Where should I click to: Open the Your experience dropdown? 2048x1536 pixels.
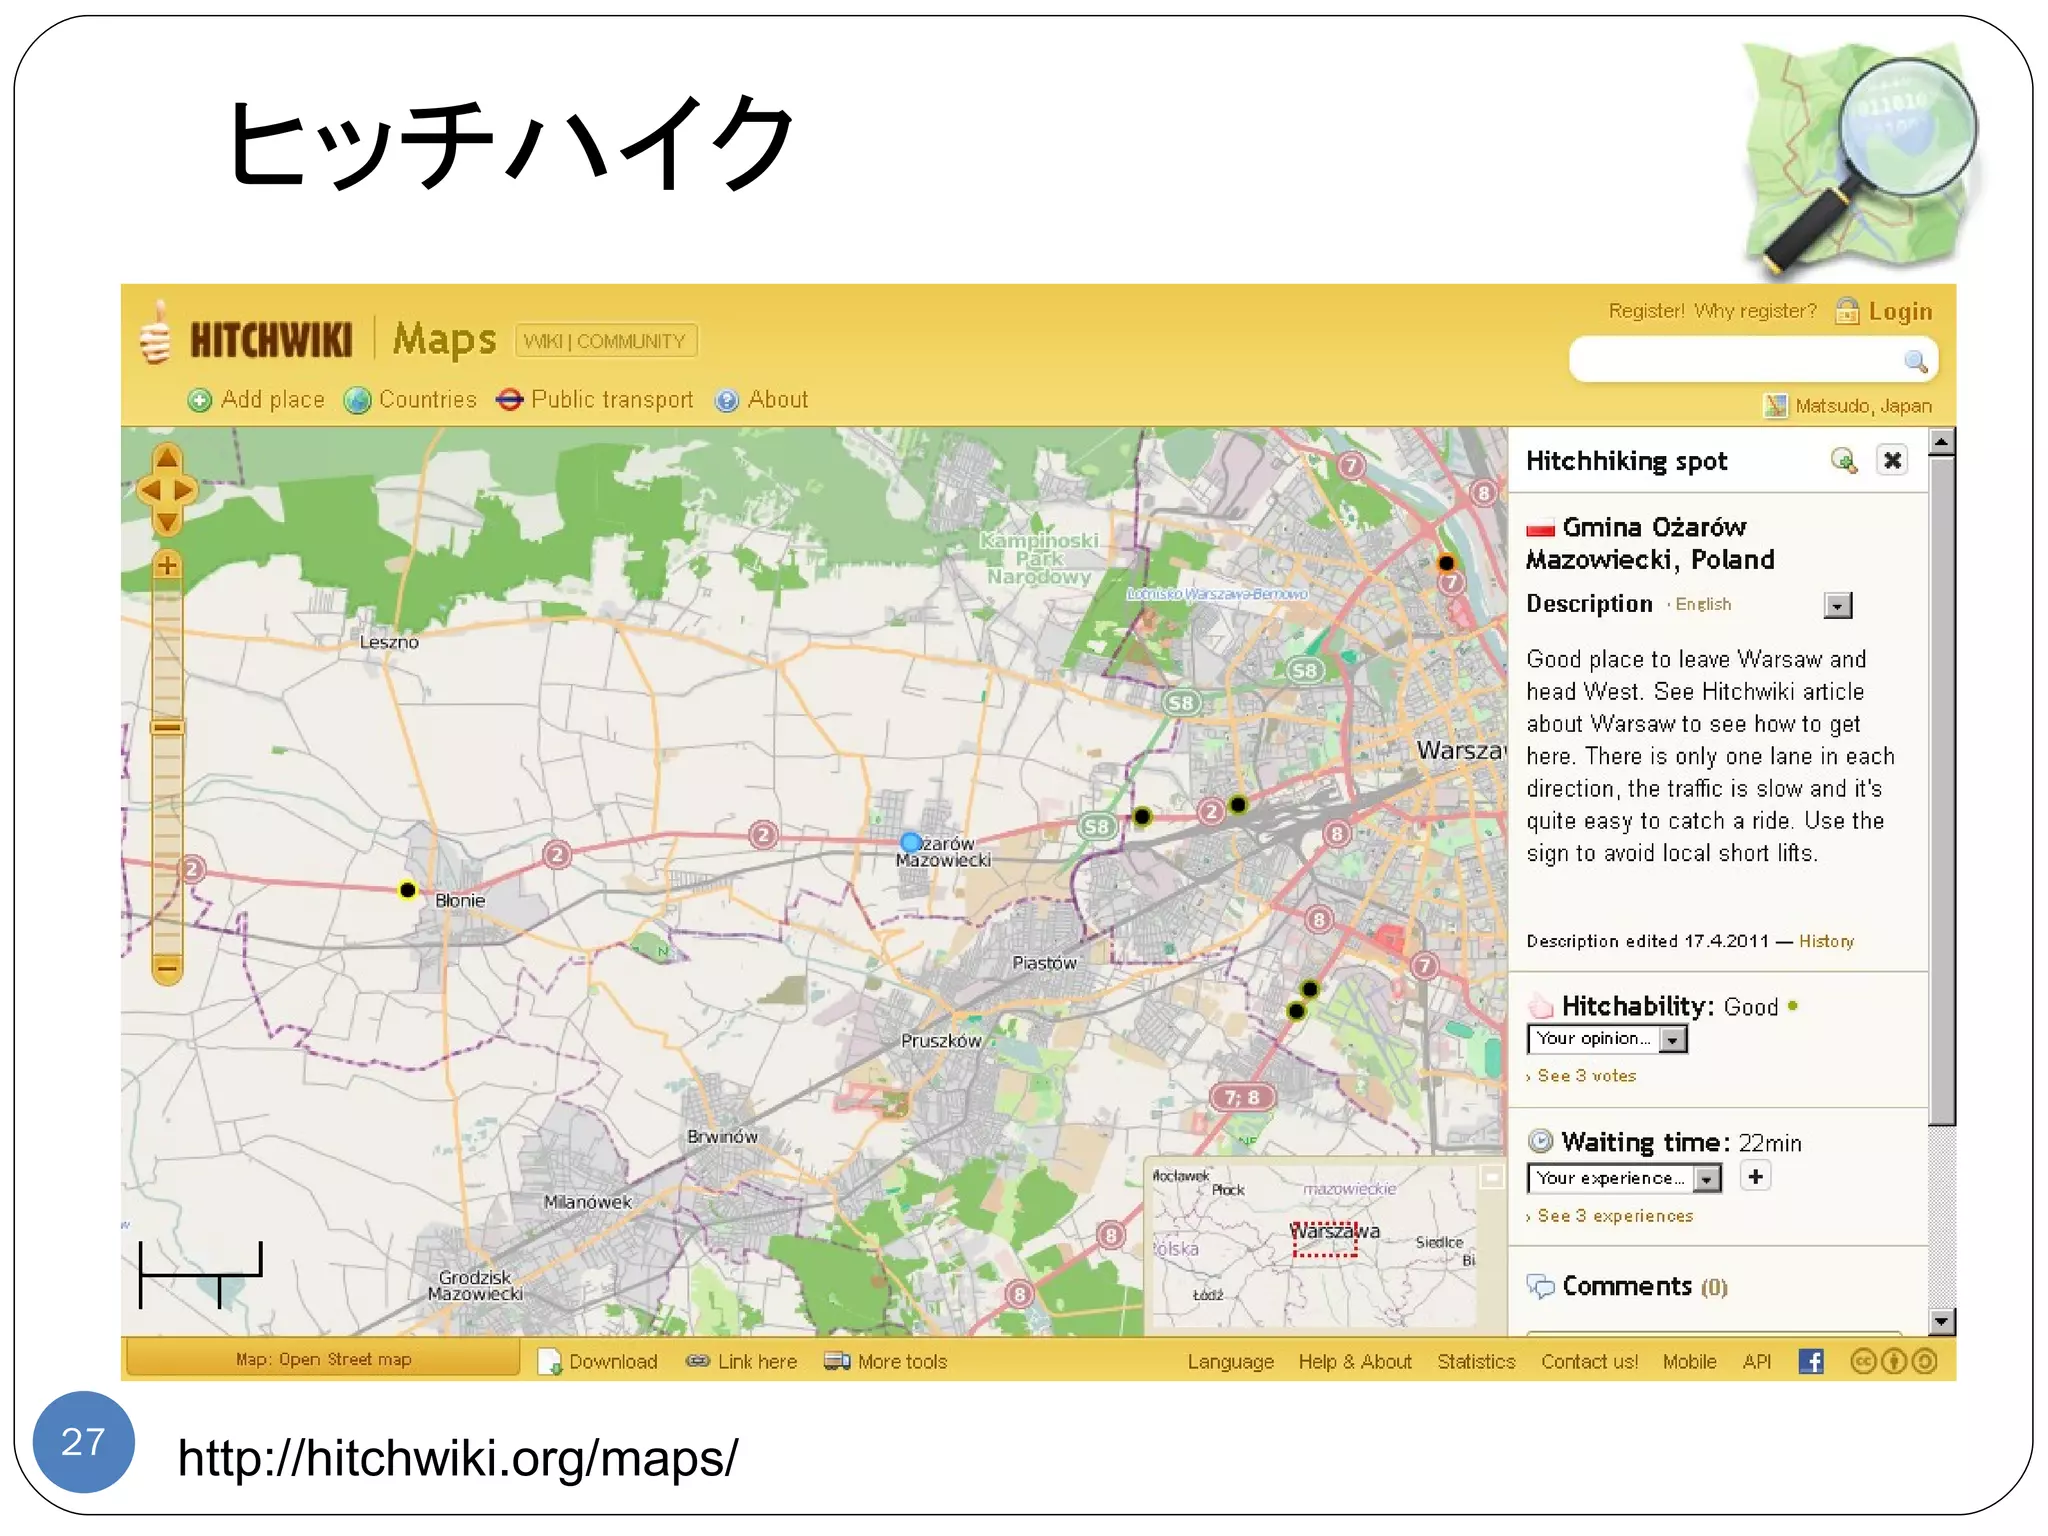point(1624,1178)
